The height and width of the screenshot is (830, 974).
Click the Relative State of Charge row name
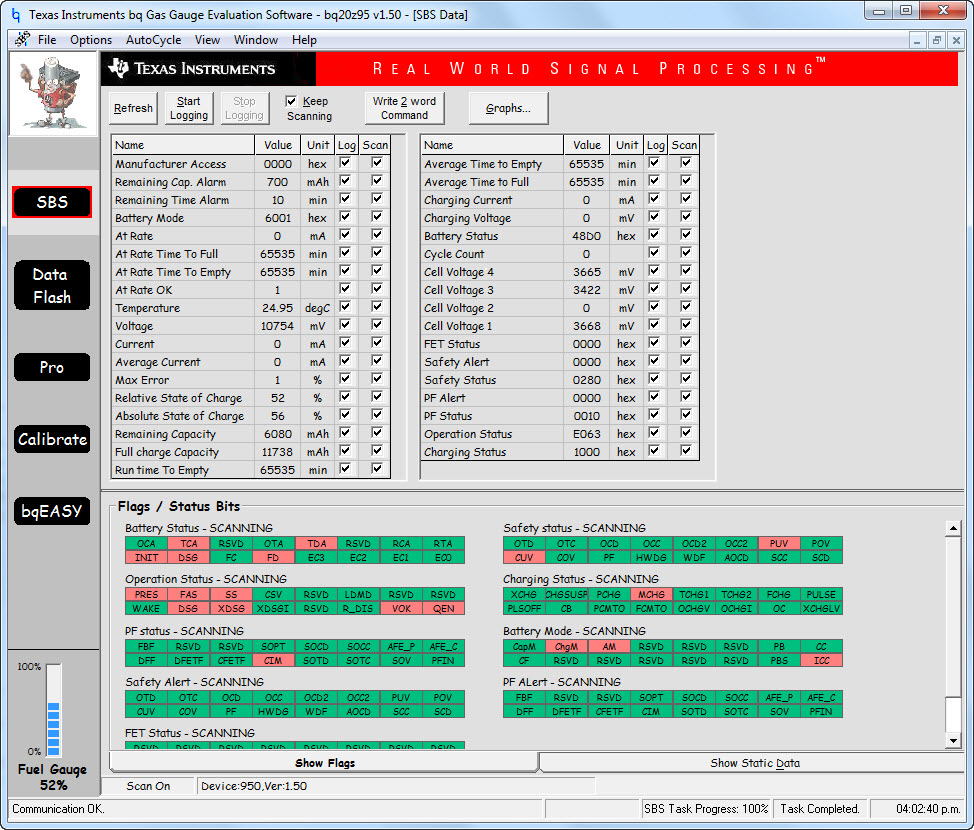click(178, 398)
